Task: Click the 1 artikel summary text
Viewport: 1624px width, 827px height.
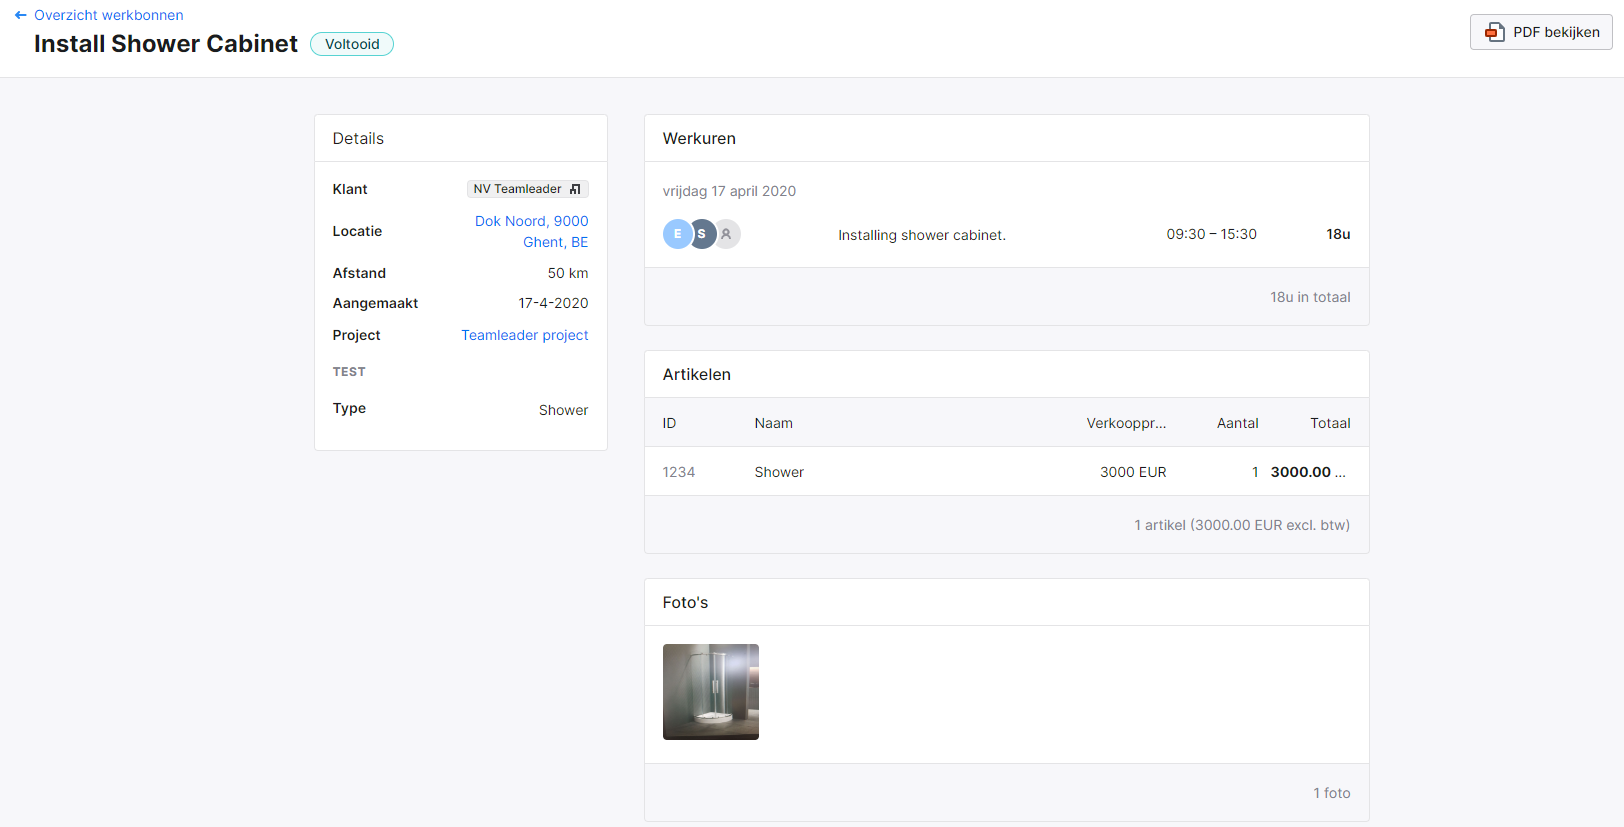Action: pos(1242,525)
